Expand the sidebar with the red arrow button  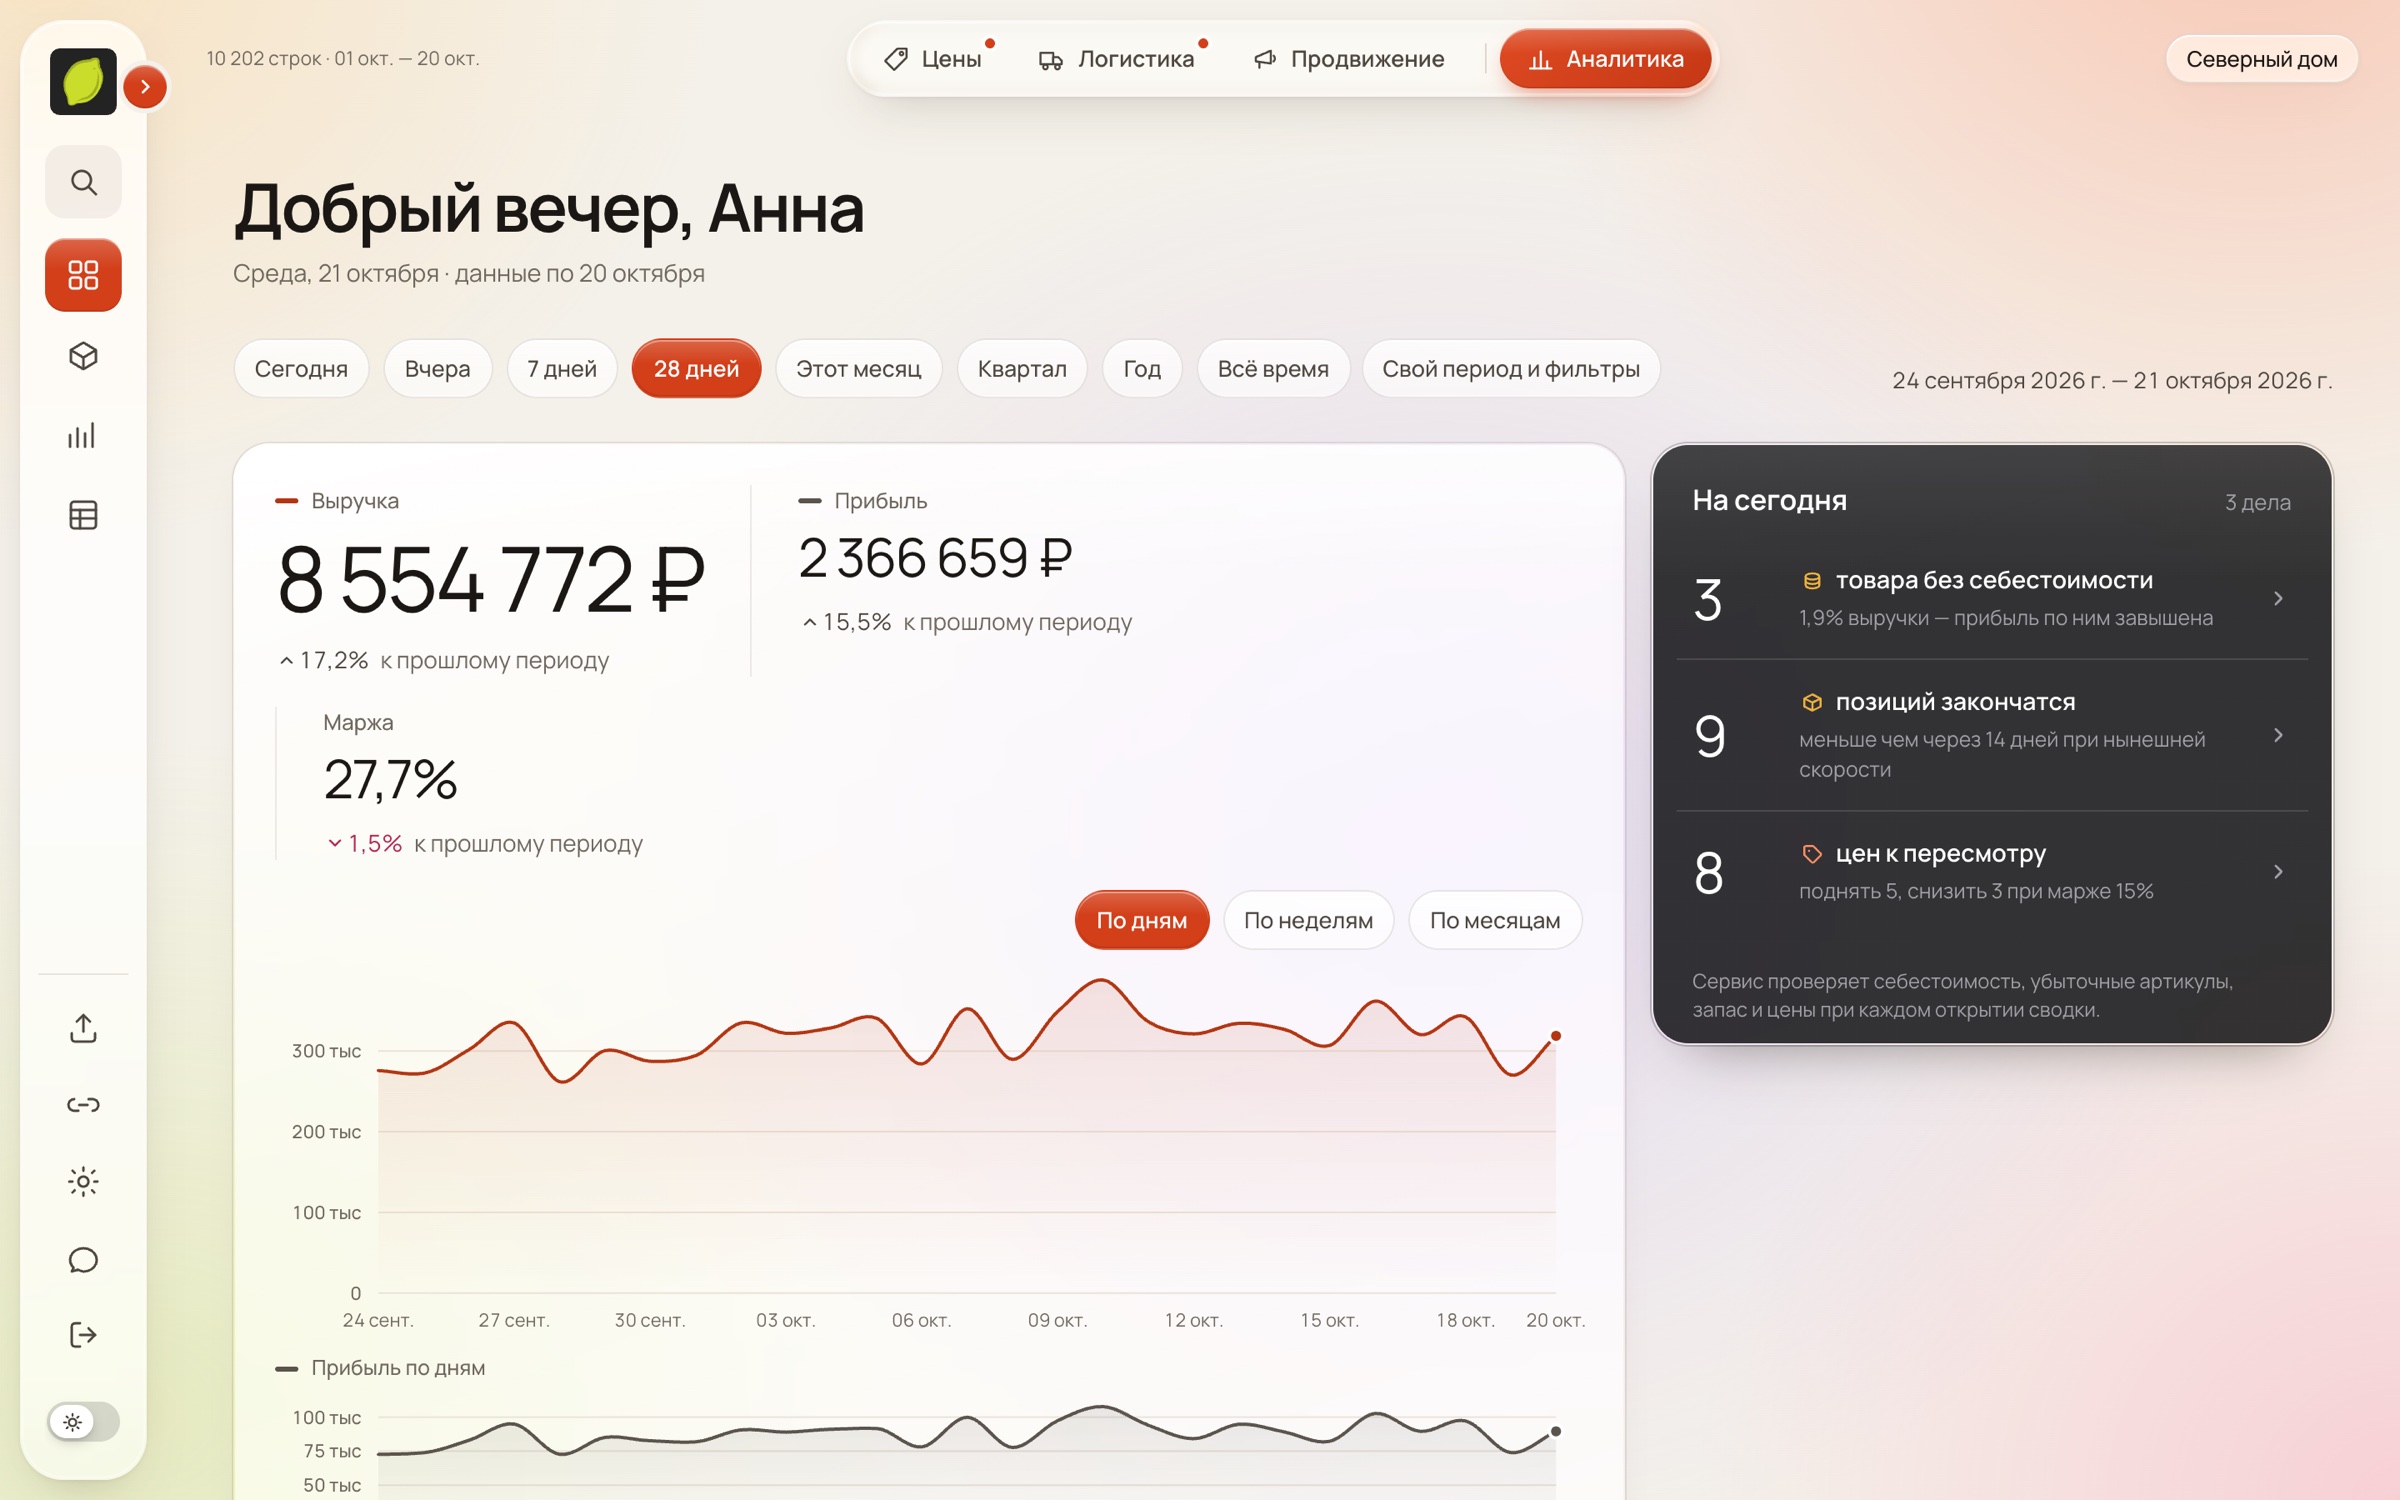[x=145, y=87]
